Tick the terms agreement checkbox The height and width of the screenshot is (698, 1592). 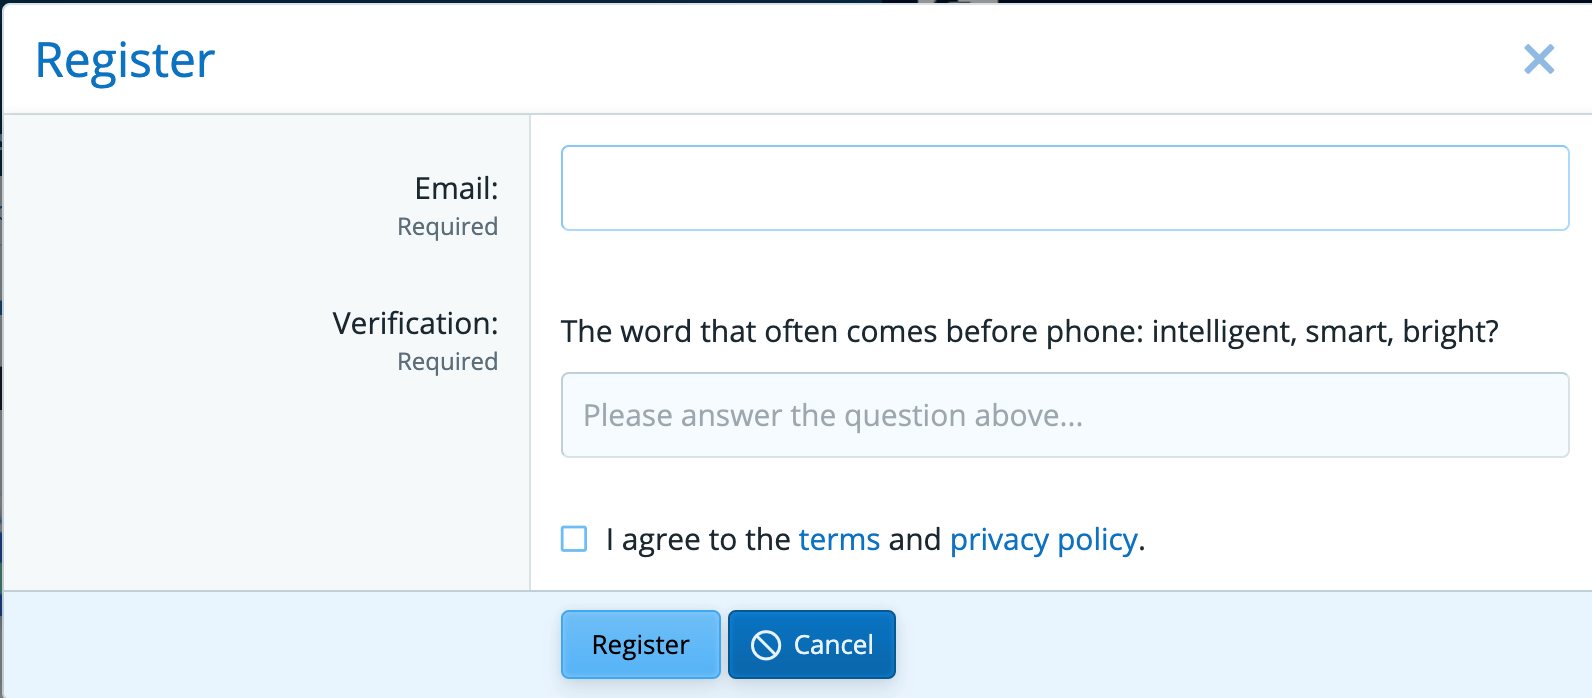(574, 539)
